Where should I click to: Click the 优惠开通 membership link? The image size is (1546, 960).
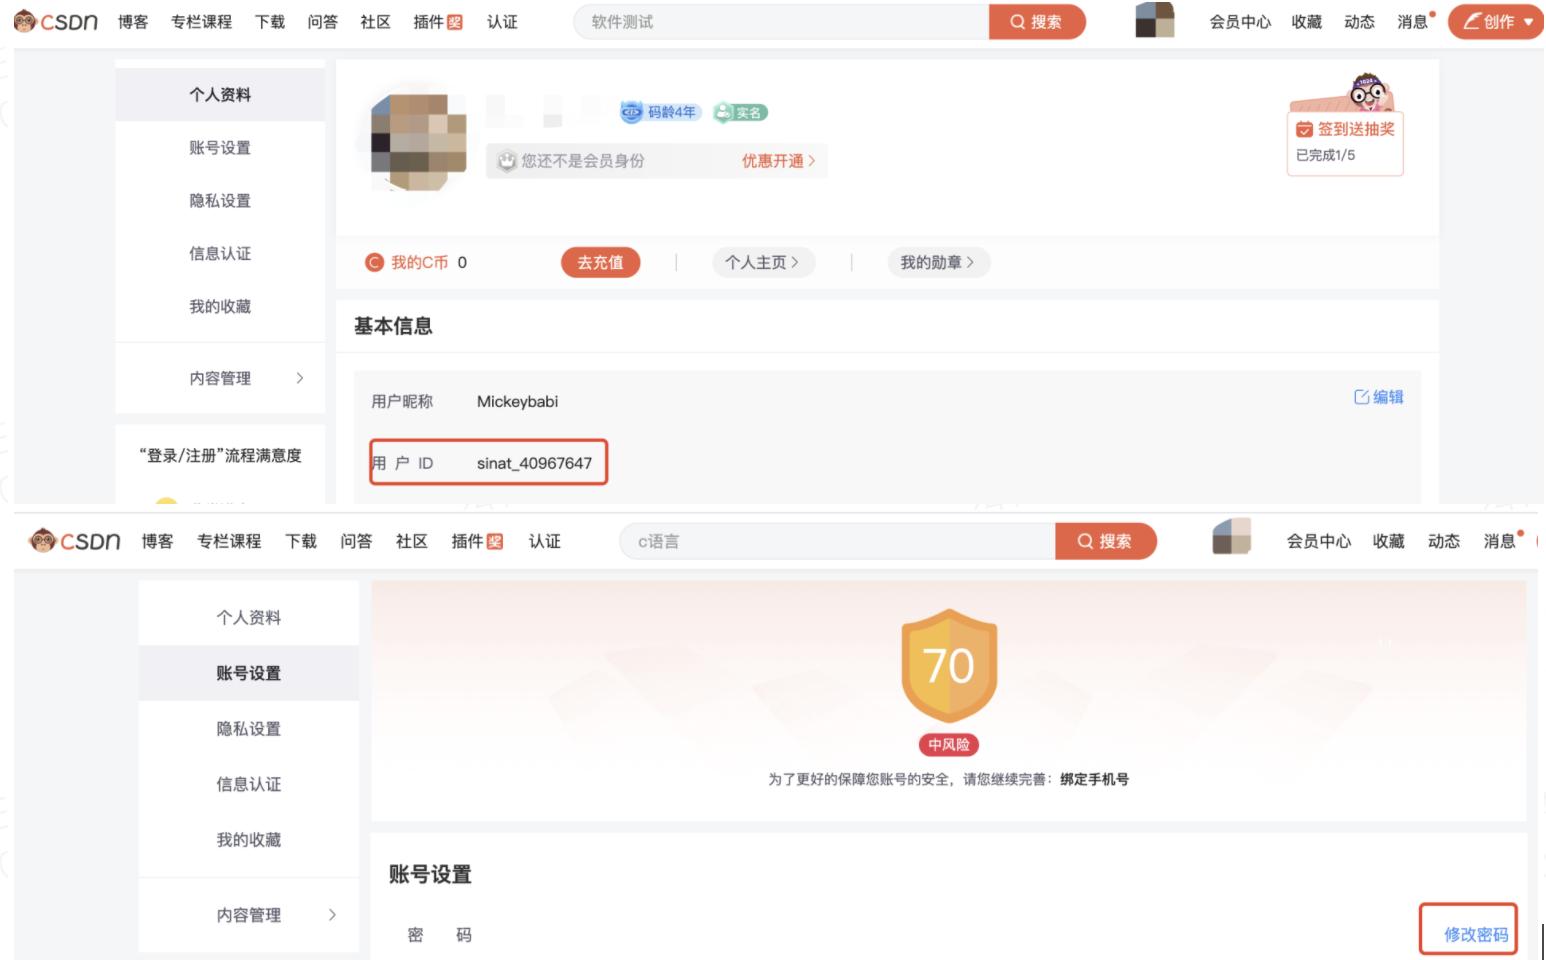tap(773, 161)
